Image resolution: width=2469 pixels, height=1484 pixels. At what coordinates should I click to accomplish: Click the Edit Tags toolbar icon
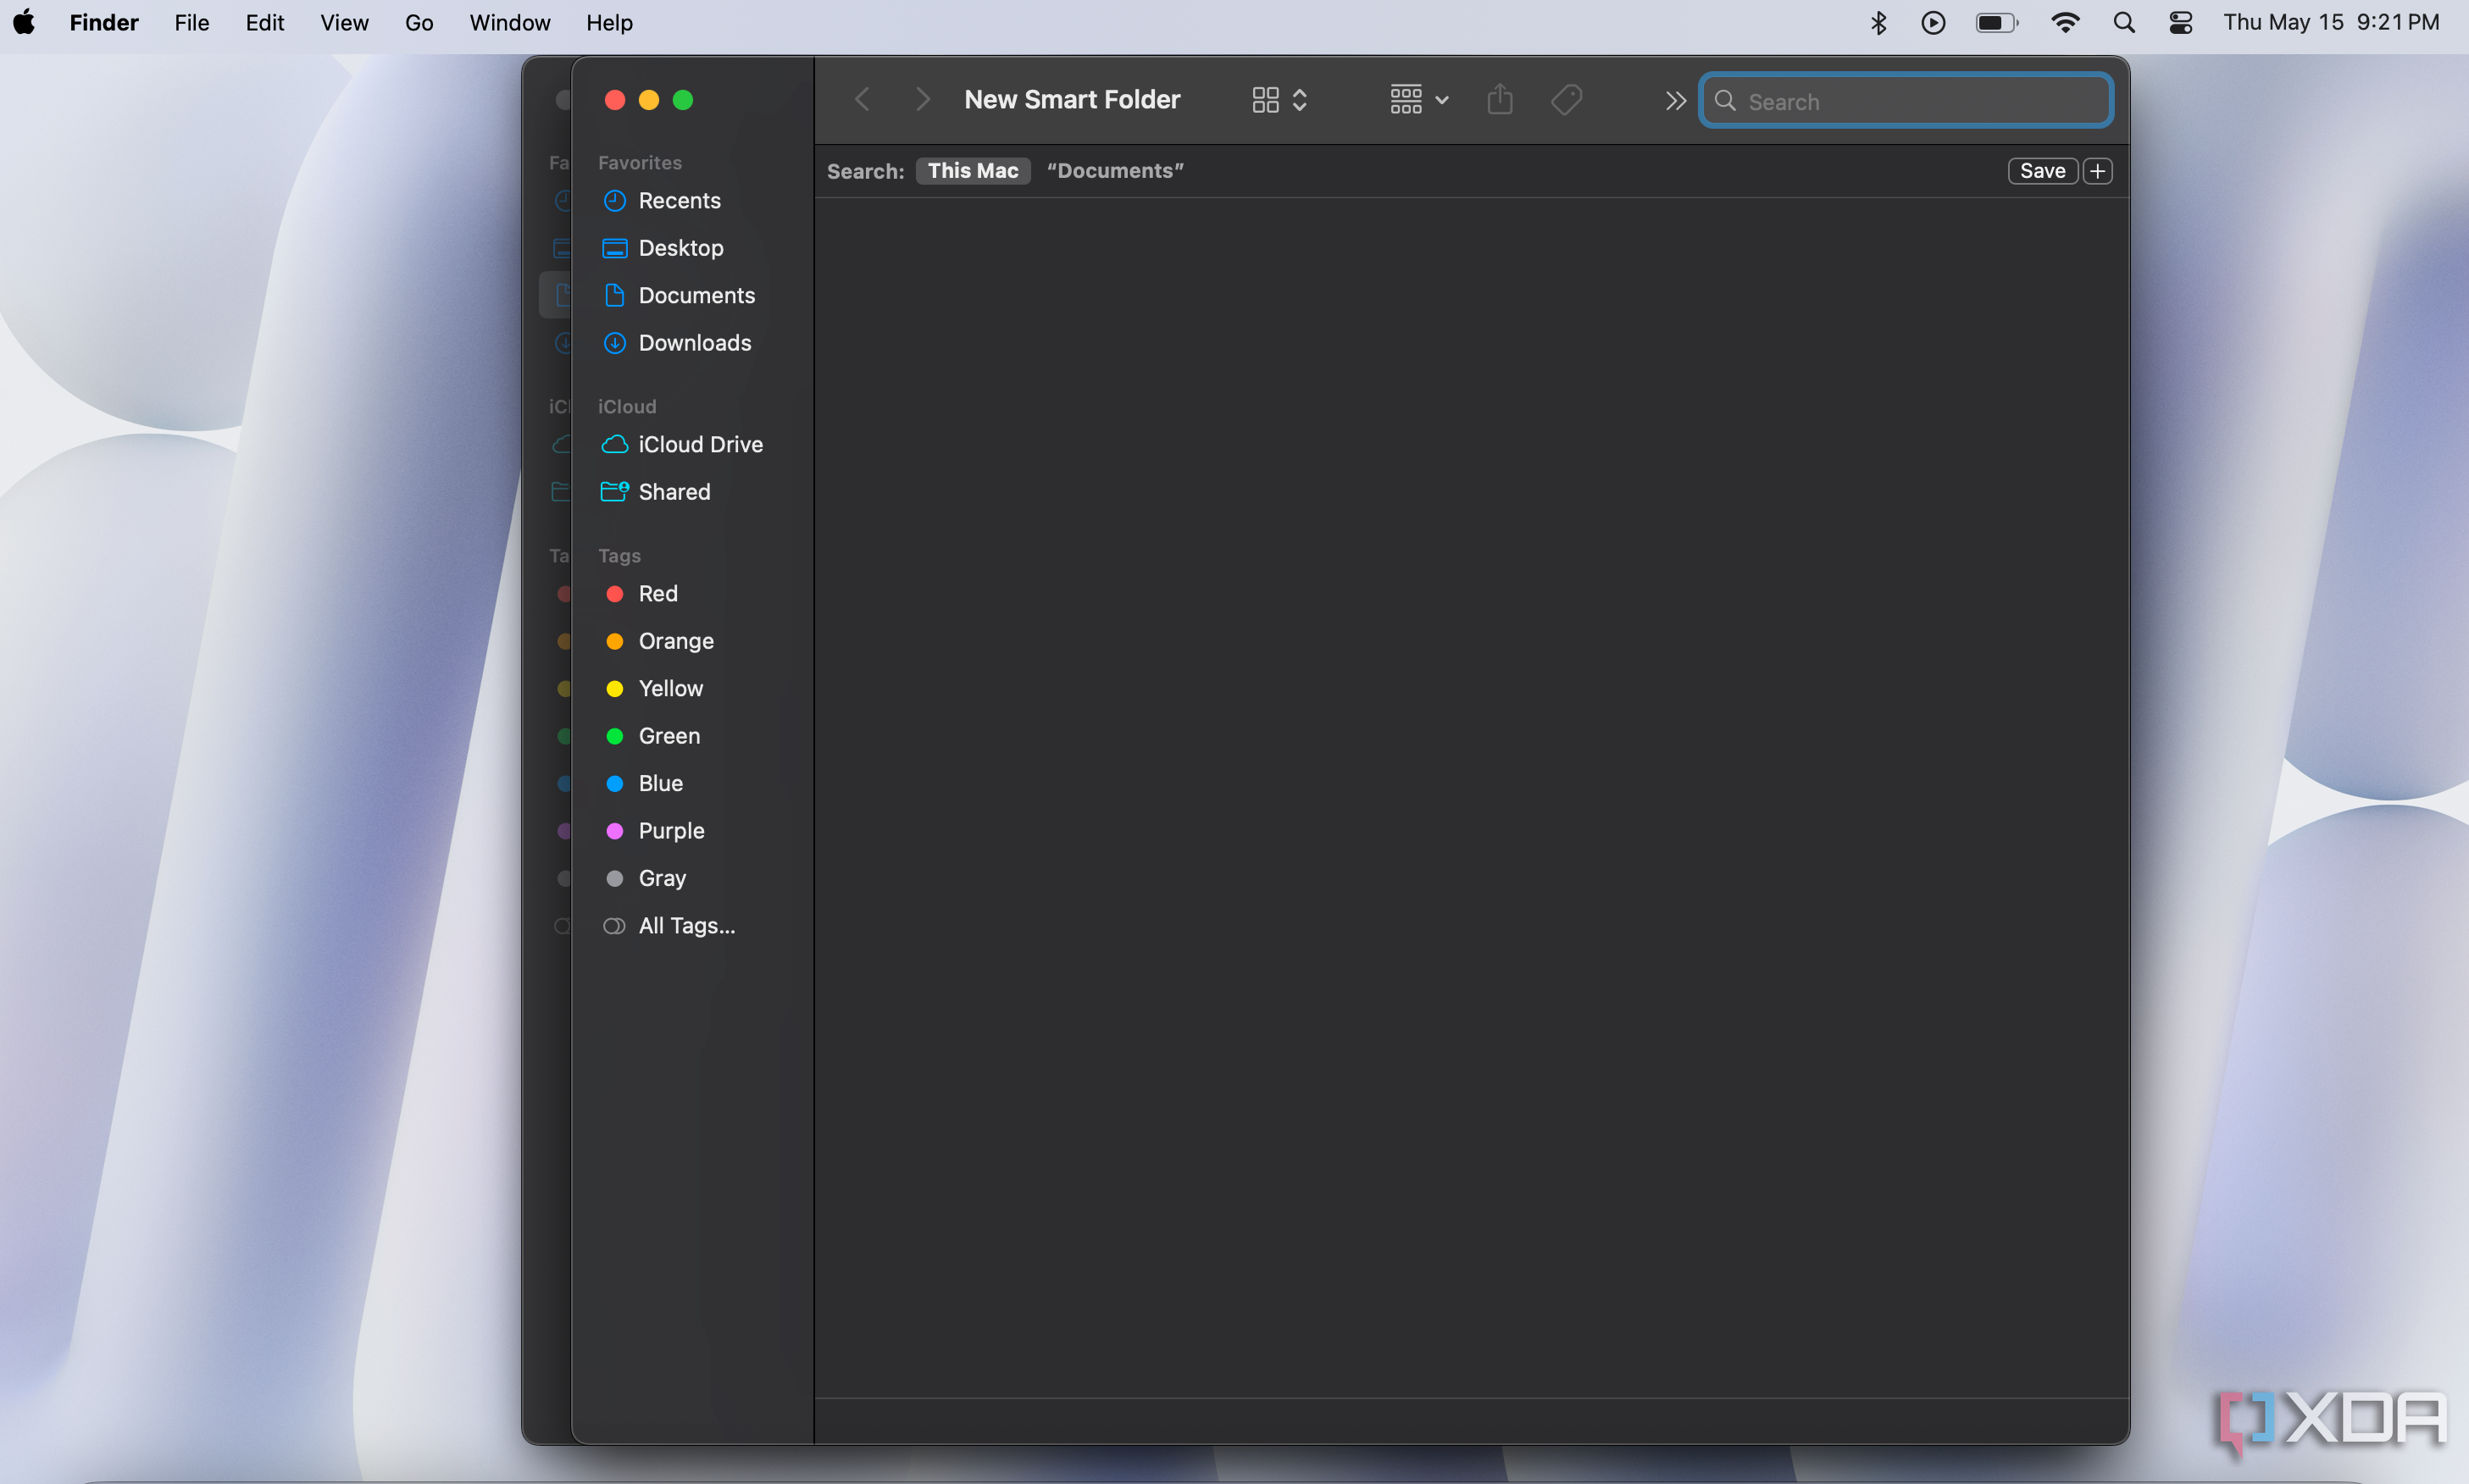point(1566,100)
